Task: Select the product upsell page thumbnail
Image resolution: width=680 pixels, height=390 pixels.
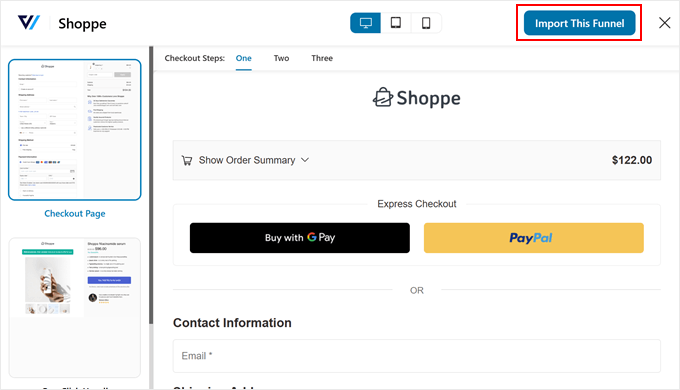Action: [x=75, y=308]
